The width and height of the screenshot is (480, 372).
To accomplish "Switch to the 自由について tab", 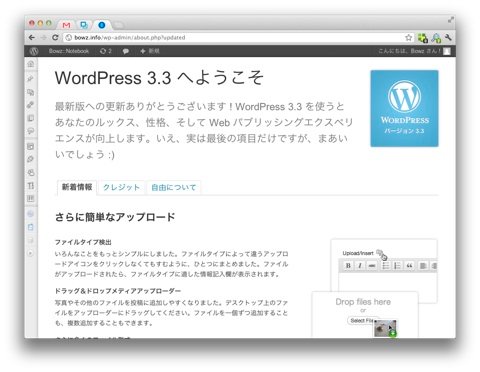I will pos(173,187).
